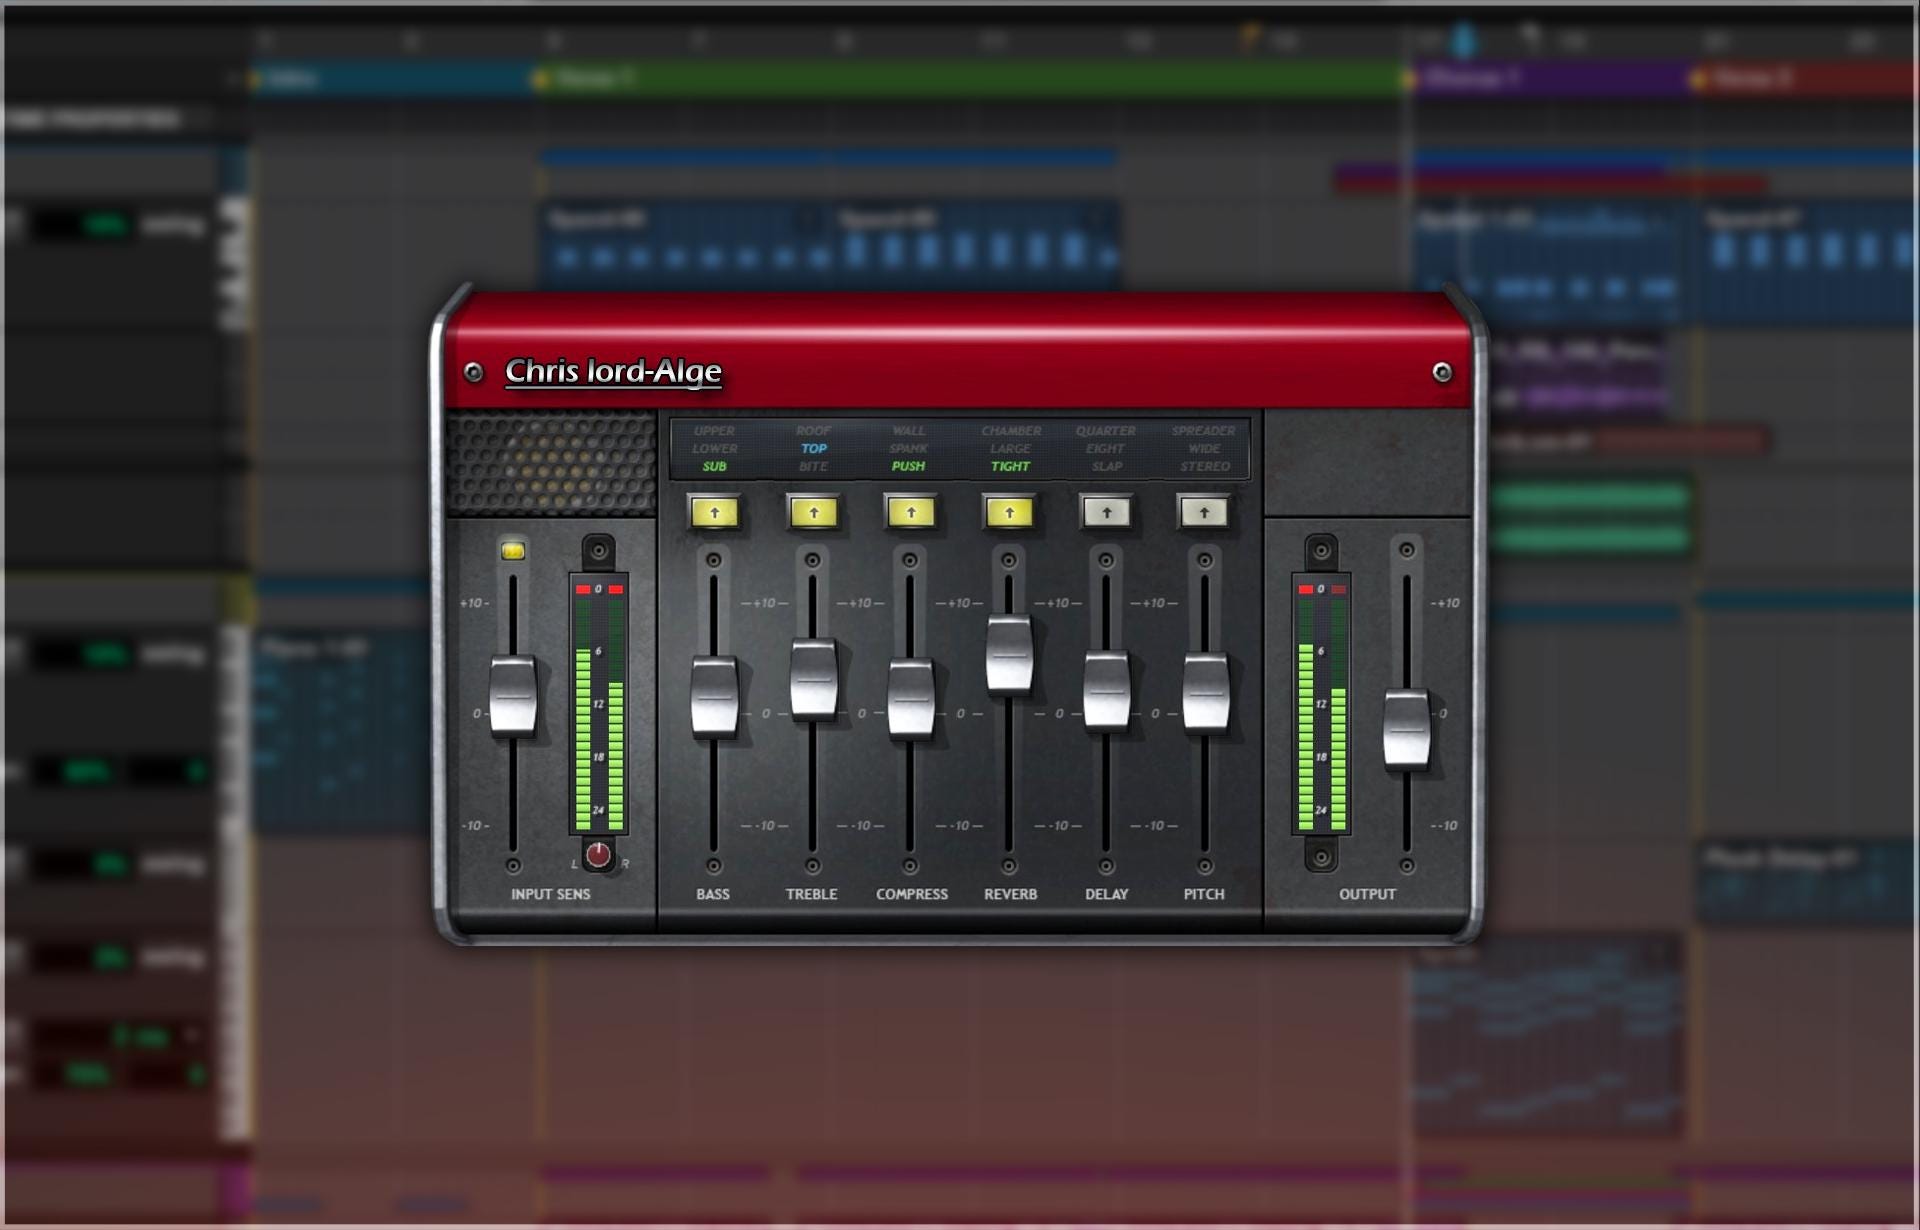Click the OUTPUT fader handle

coord(1407,728)
